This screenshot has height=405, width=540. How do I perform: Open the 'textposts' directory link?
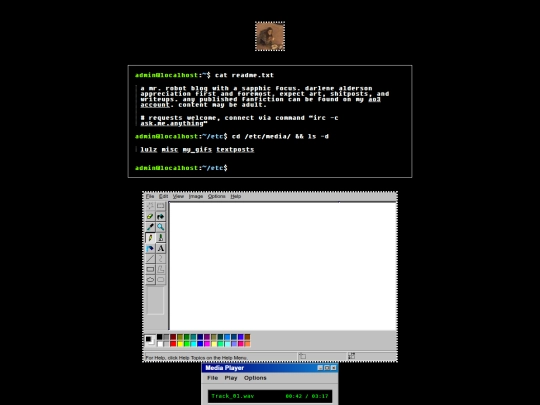(235, 149)
